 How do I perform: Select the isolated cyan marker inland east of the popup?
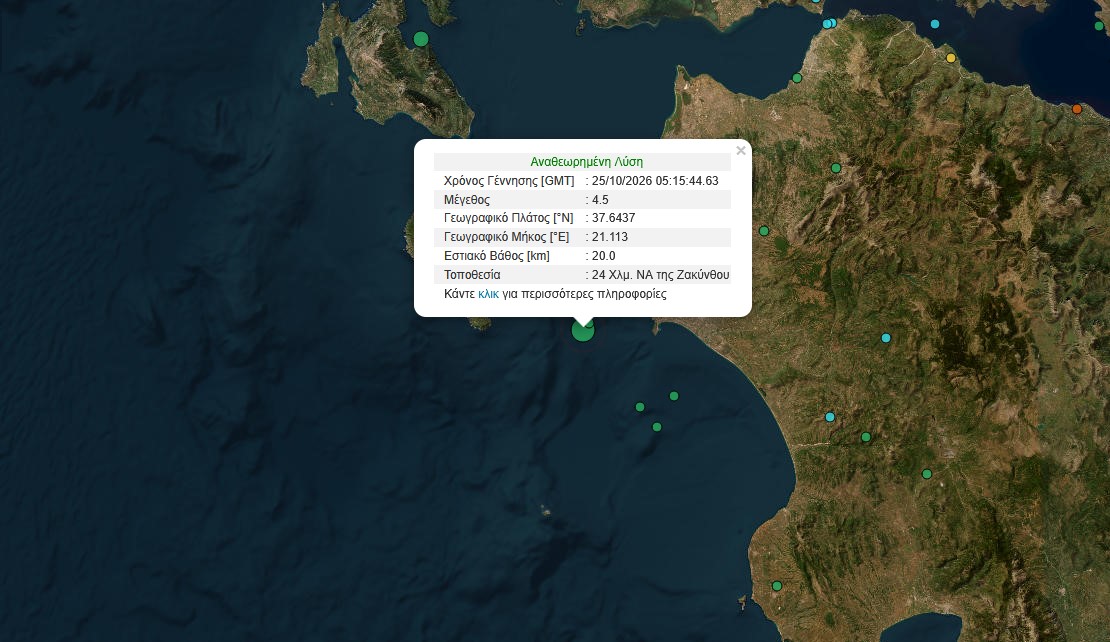point(886,338)
